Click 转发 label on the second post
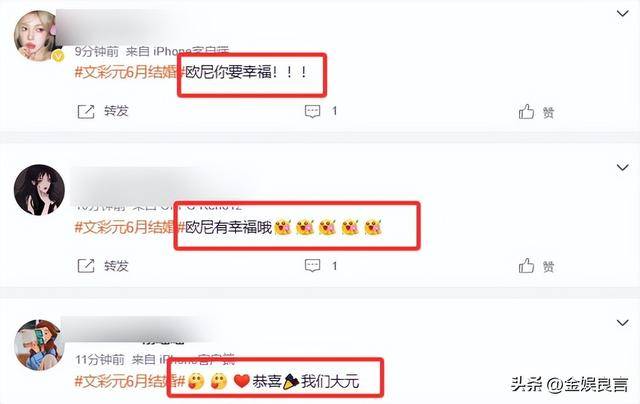The image size is (640, 404). [x=116, y=266]
